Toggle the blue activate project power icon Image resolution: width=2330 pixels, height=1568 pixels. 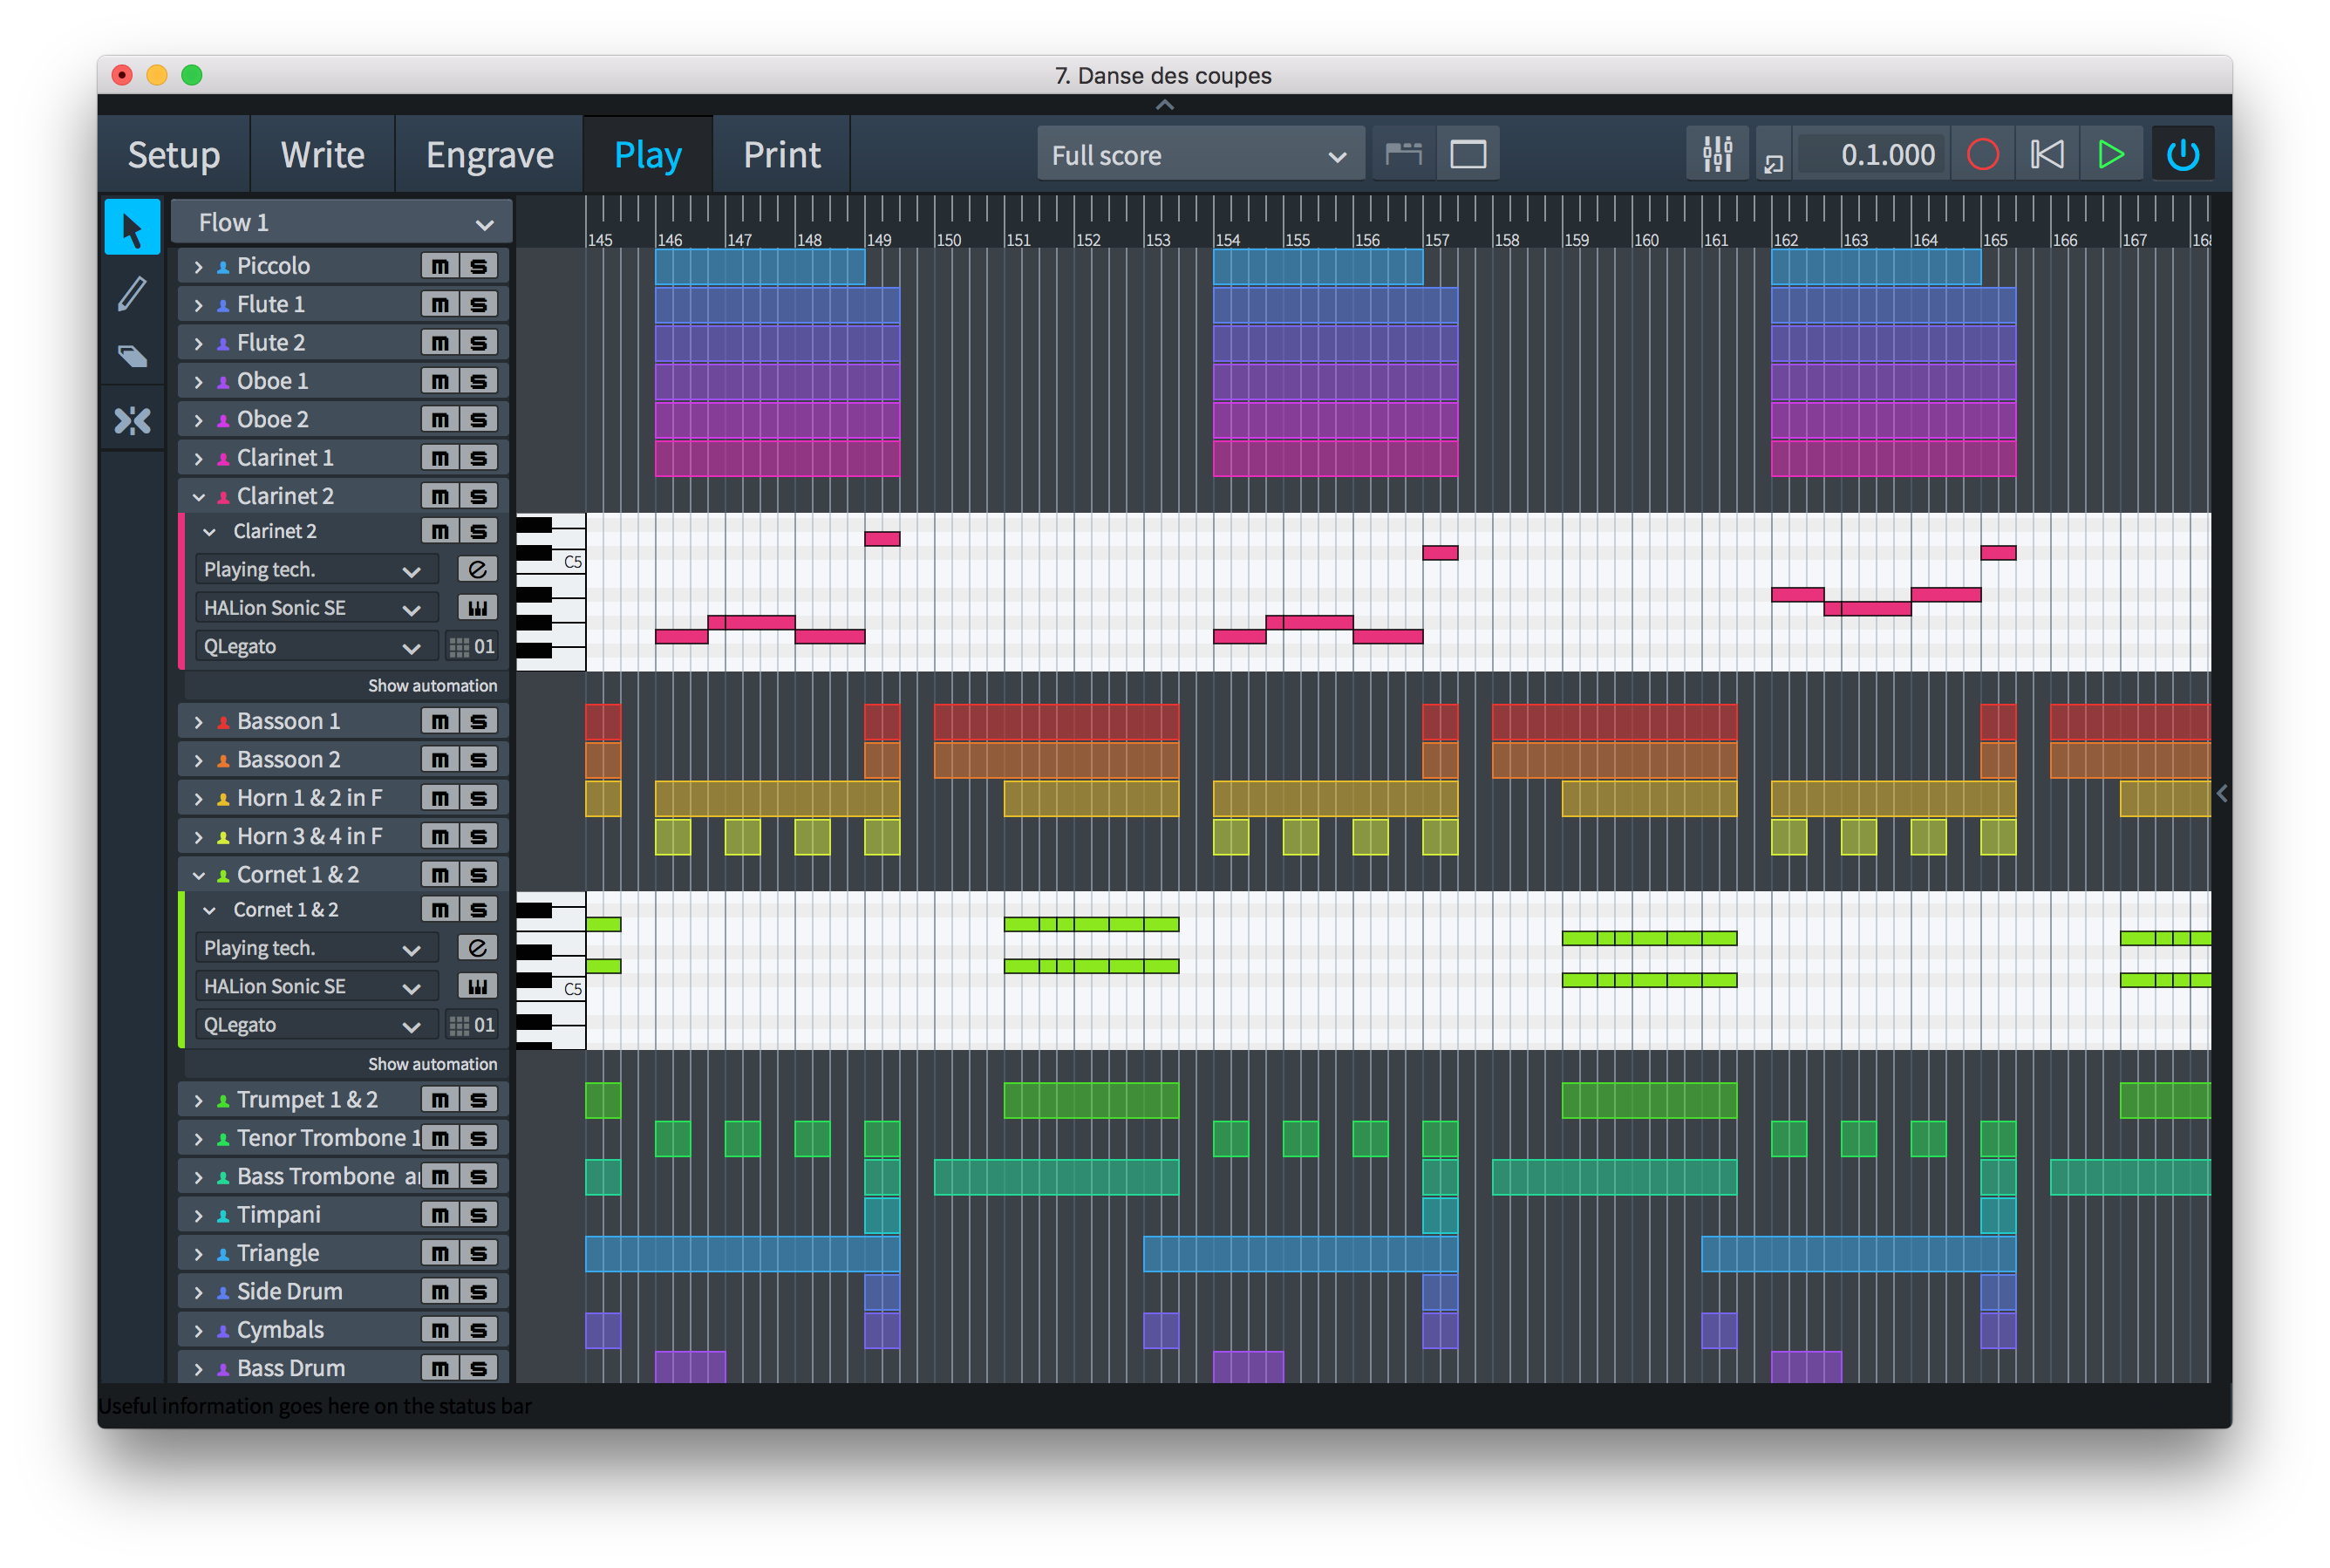2182,154
